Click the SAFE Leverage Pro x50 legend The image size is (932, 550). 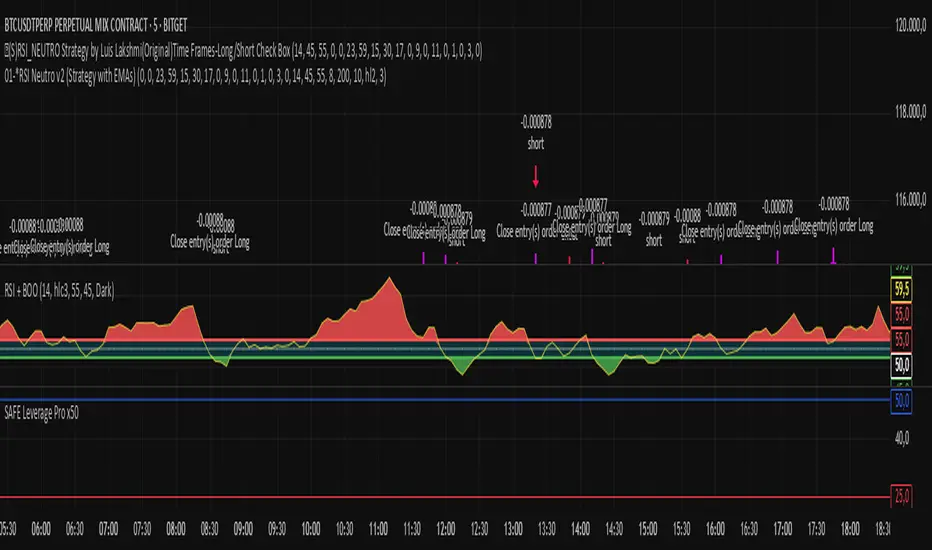[x=41, y=413]
